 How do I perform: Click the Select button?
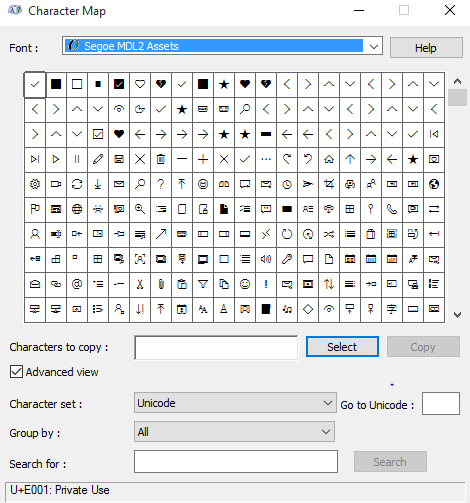(x=342, y=347)
